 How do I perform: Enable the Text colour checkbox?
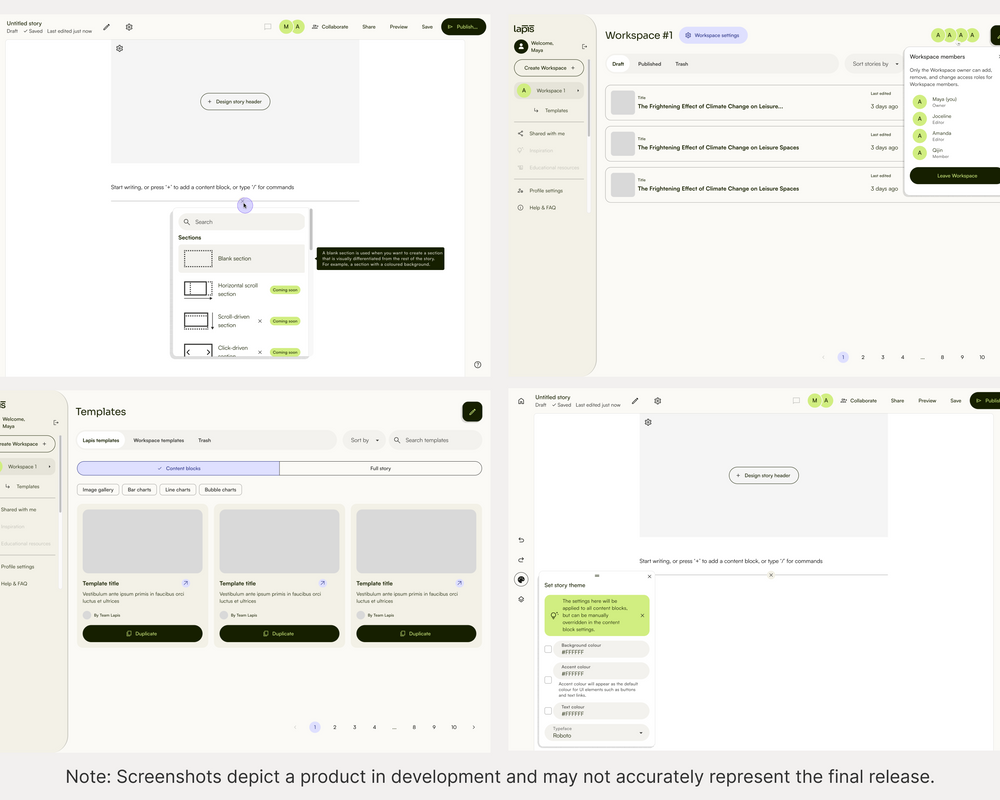(x=547, y=710)
